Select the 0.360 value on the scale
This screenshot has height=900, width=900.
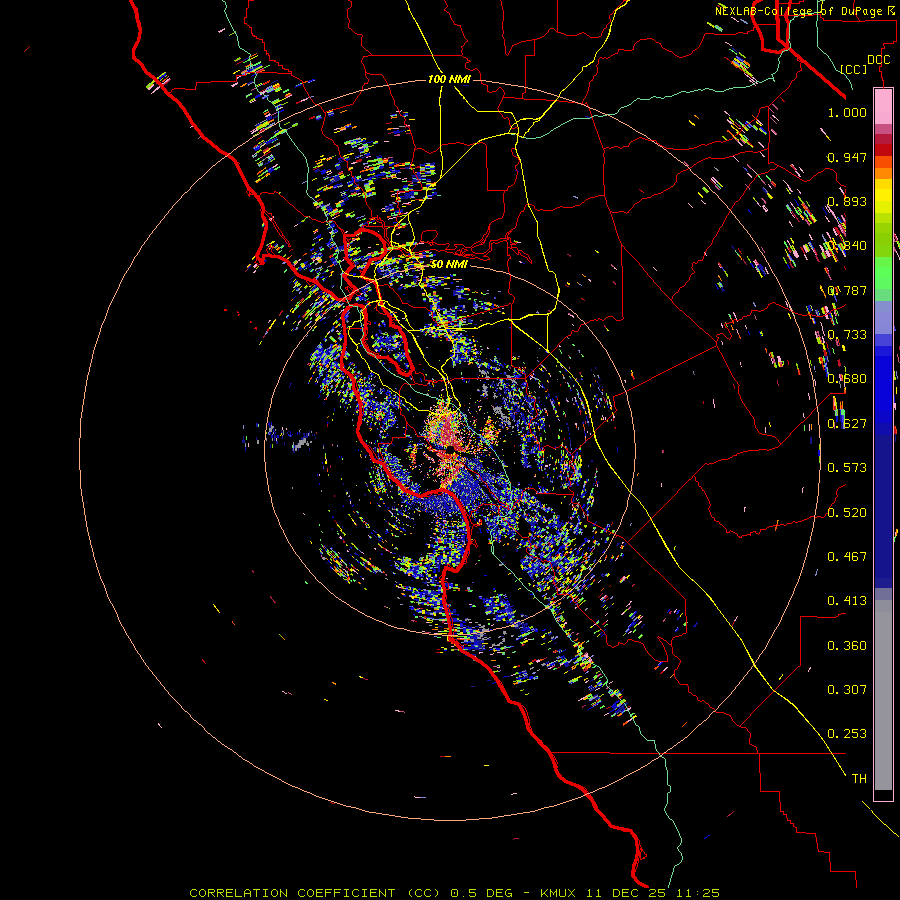[847, 645]
